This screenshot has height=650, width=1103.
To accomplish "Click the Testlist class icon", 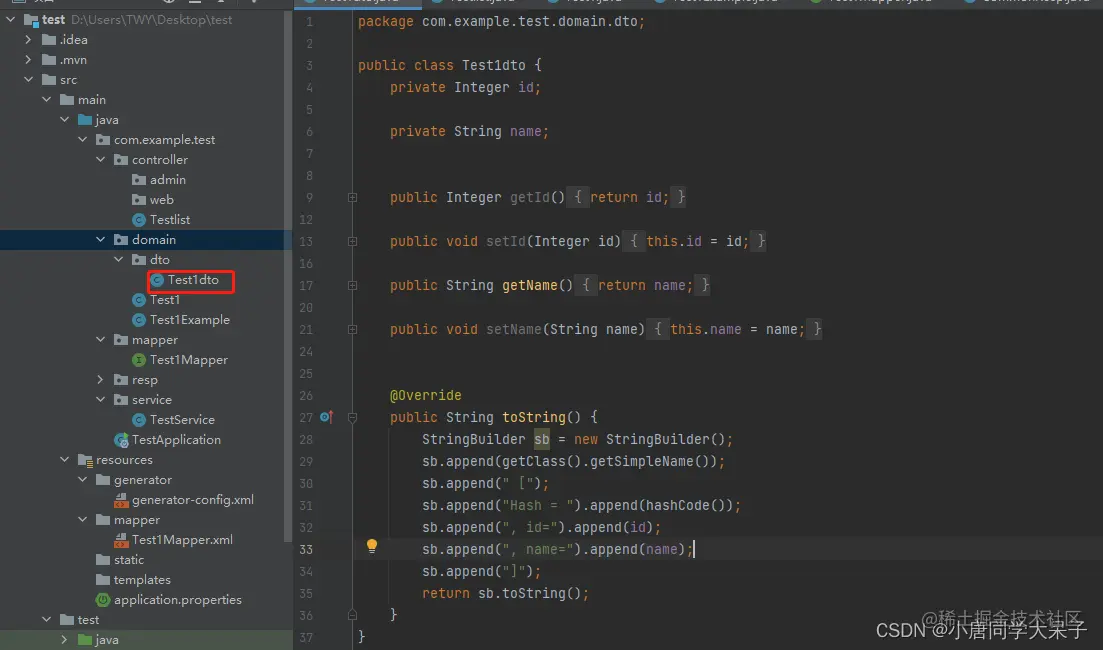I will click(139, 220).
